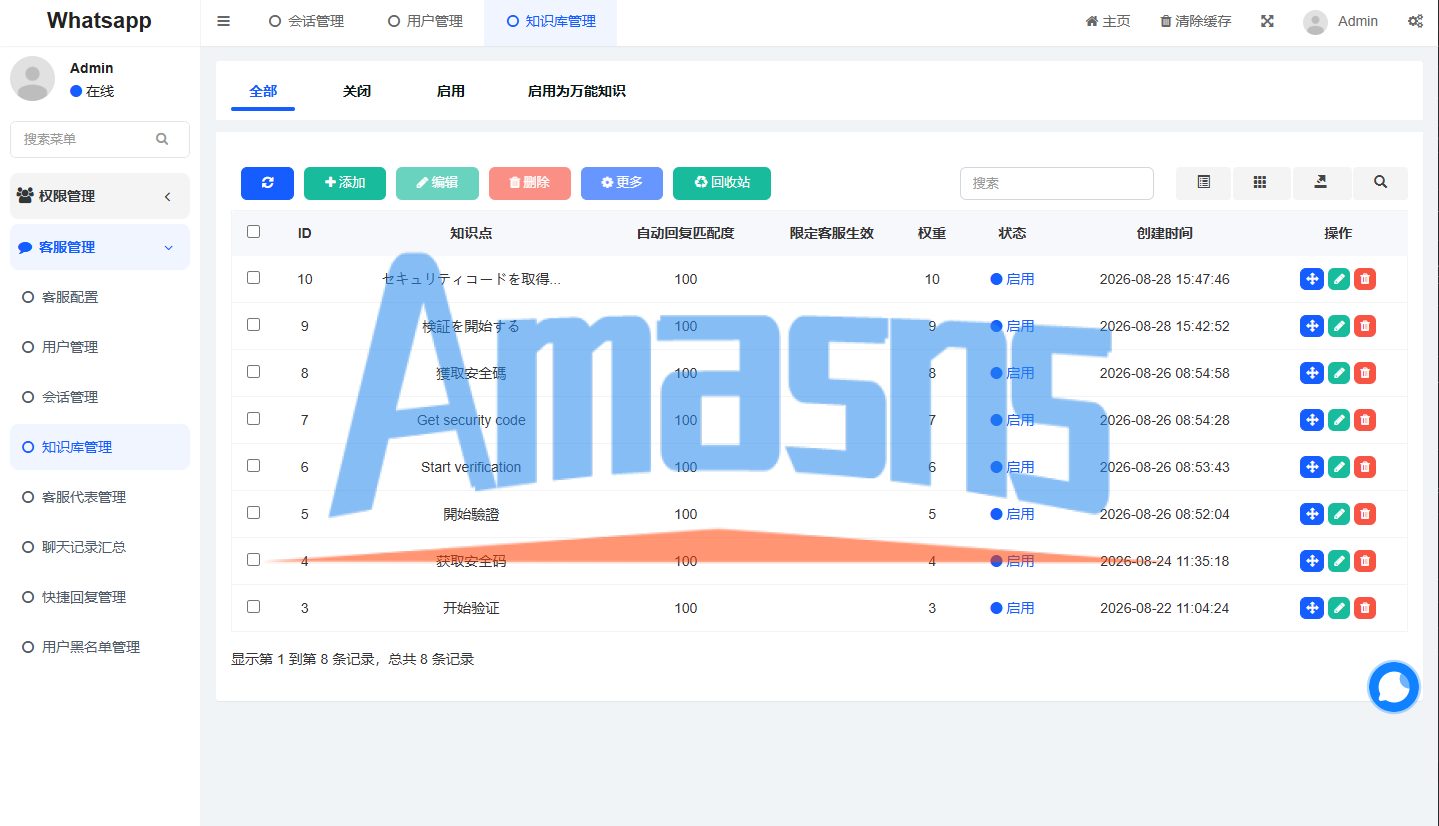Screen dimensions: 1439x826
Task: Select the 启用 filter tab
Action: tap(451, 91)
